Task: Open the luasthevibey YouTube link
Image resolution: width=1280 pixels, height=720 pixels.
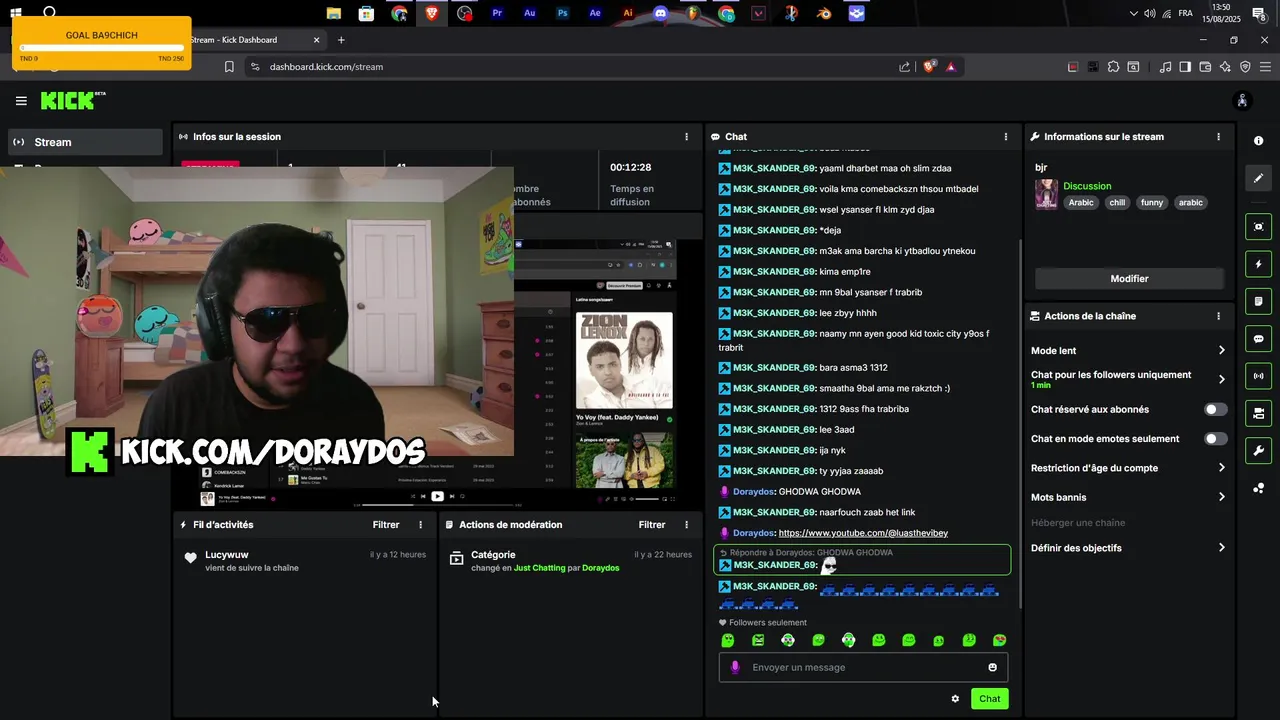Action: (x=863, y=533)
